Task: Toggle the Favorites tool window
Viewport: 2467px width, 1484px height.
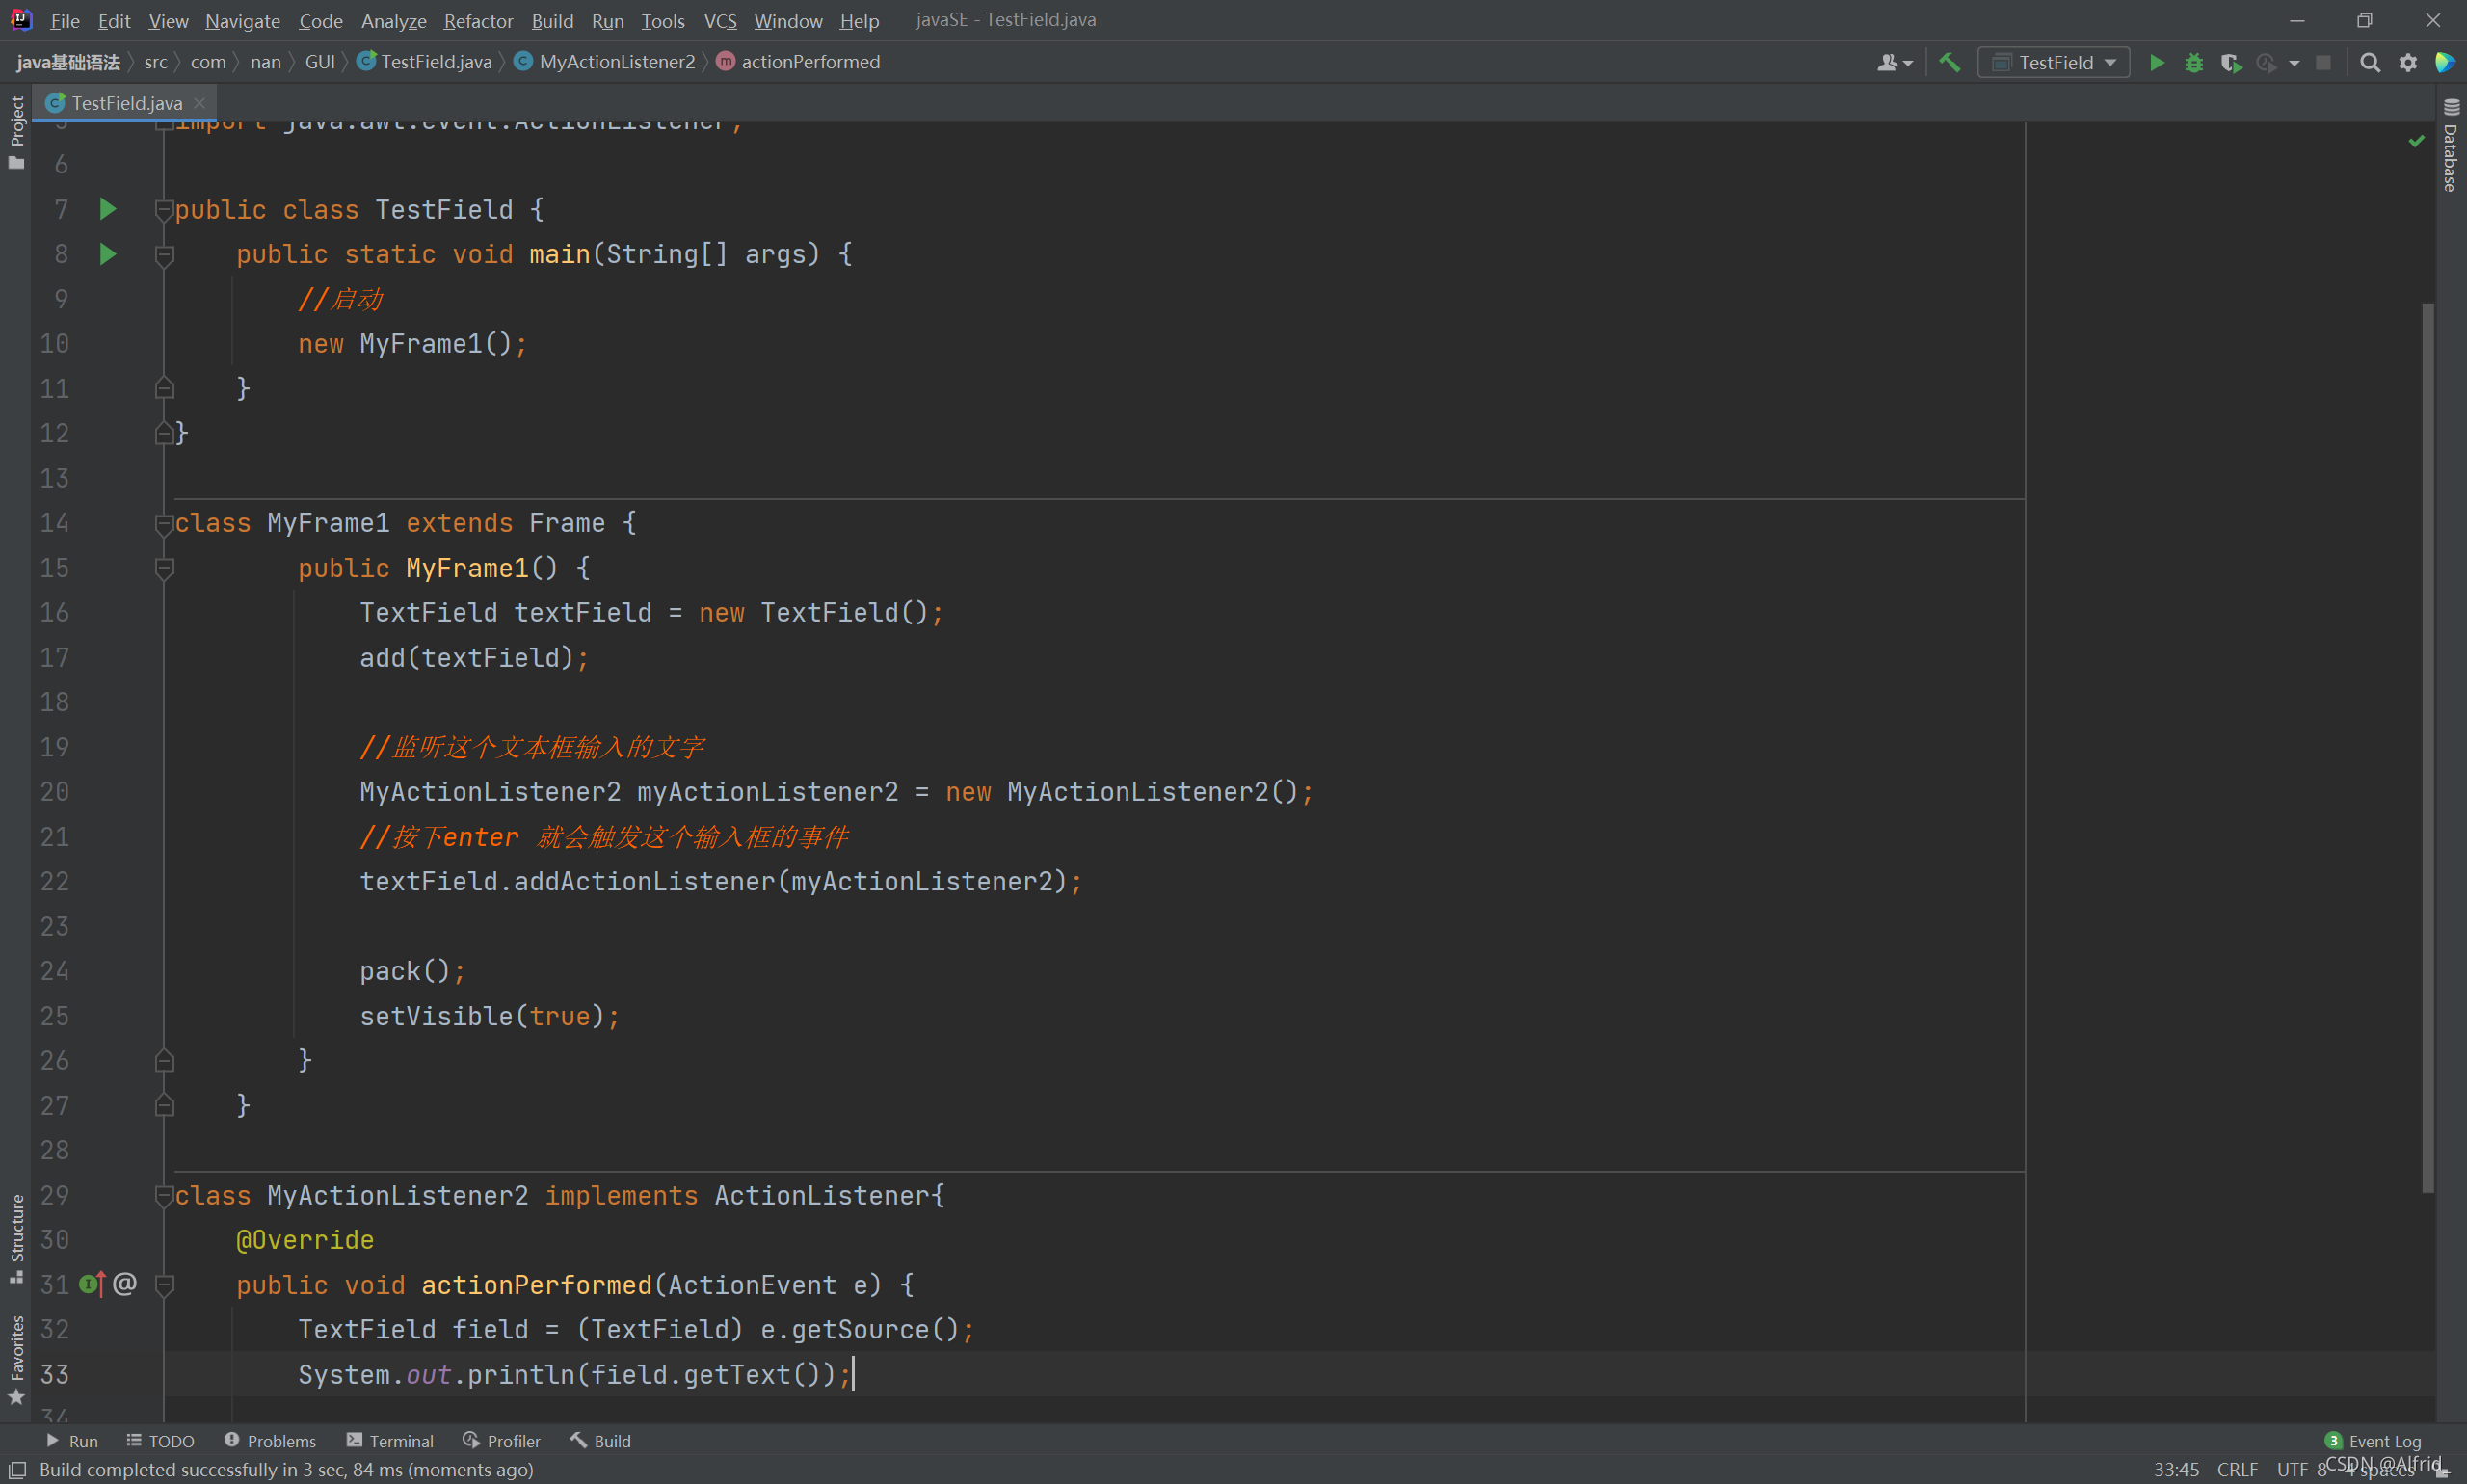Action: tap(16, 1360)
